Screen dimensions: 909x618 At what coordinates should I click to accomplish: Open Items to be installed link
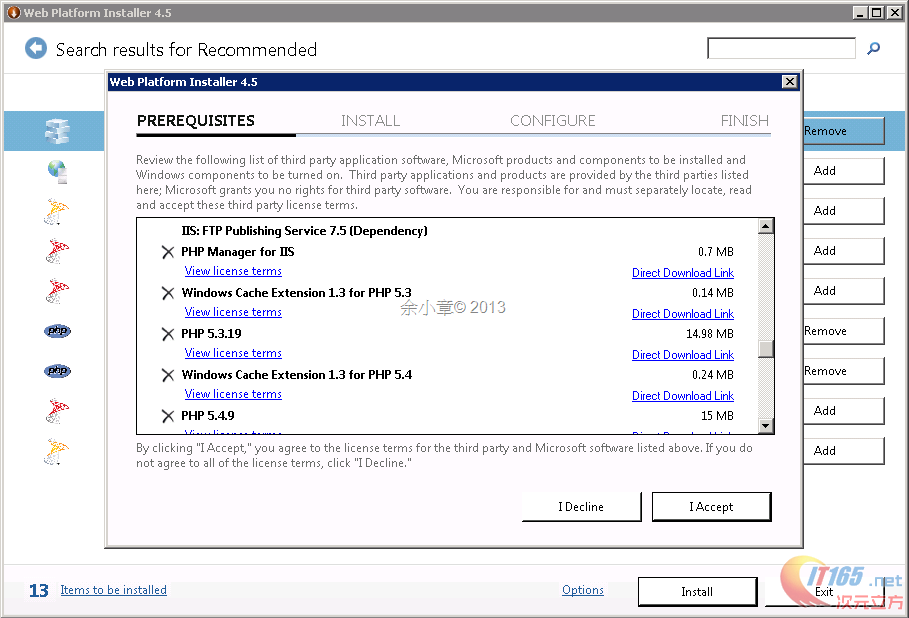[x=114, y=590]
